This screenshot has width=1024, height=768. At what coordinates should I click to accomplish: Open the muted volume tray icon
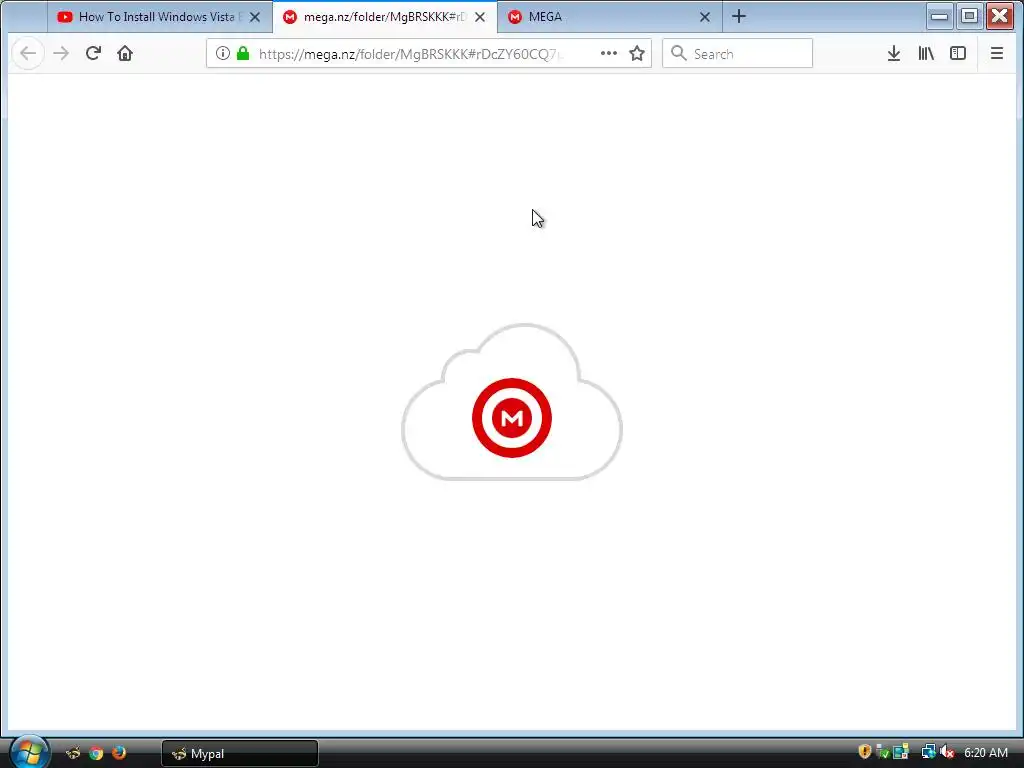coord(947,752)
